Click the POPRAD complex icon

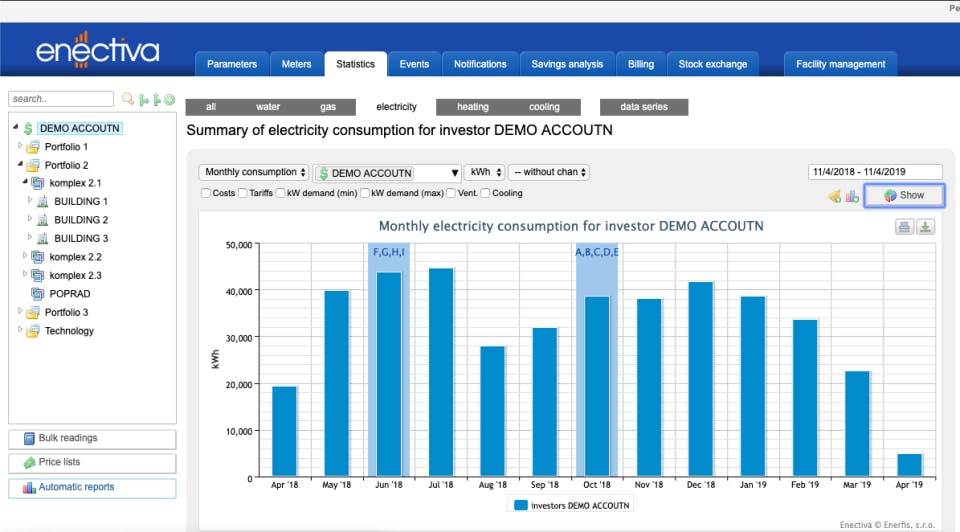pos(37,294)
